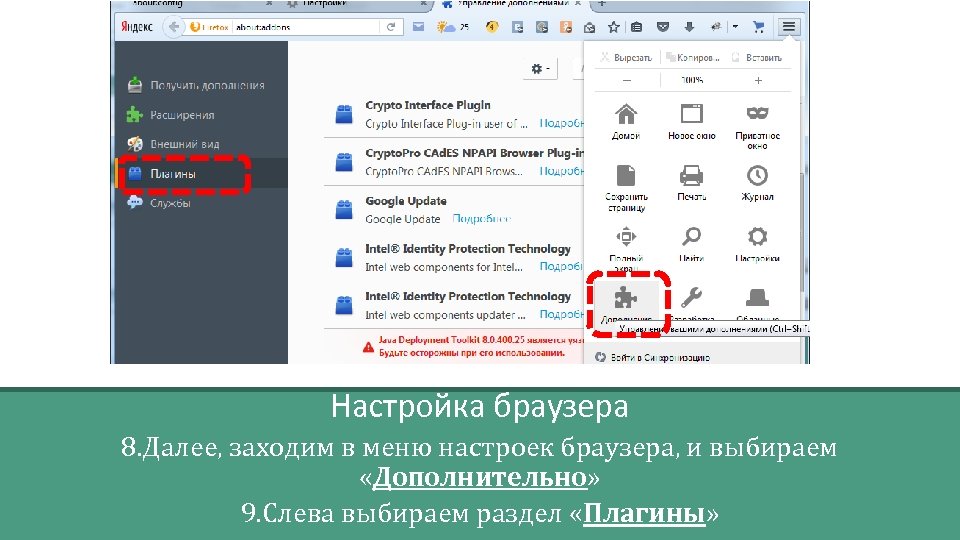Open the mail envelope toolbar icon
This screenshot has height=540, width=960.
pos(418,27)
